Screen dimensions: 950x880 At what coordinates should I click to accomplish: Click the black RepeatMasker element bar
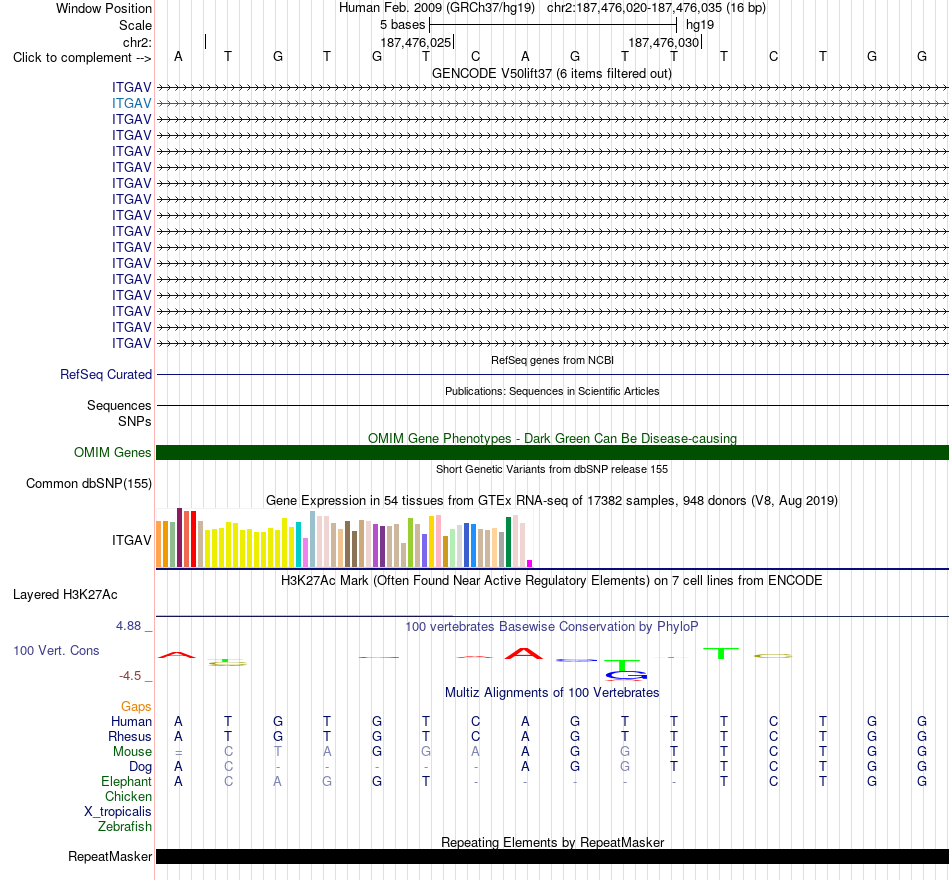click(x=552, y=856)
